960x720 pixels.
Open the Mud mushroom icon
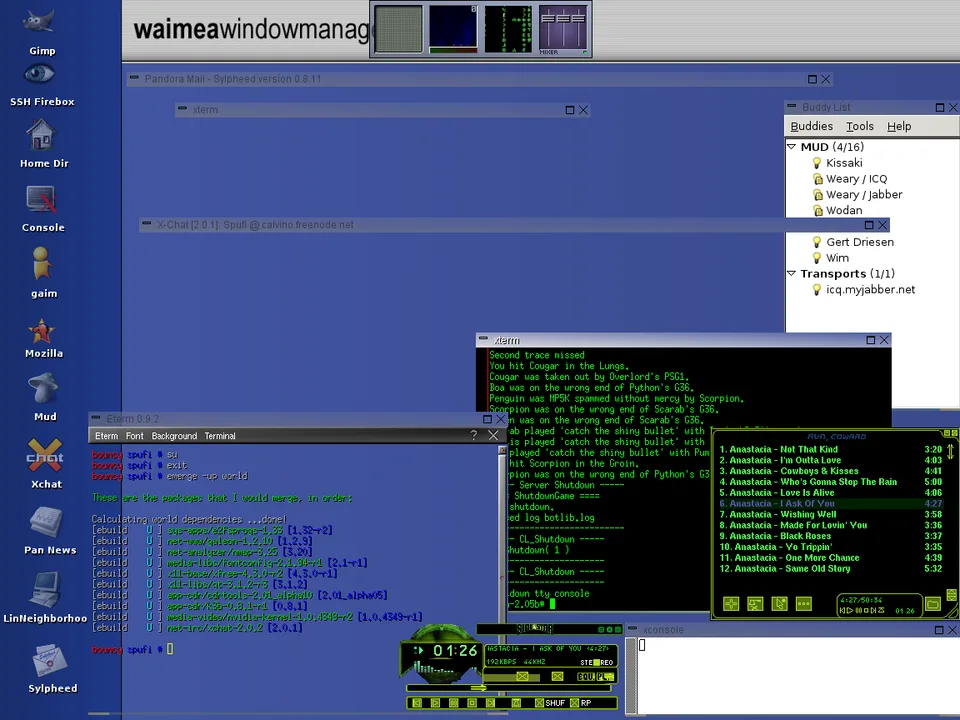[x=43, y=389]
